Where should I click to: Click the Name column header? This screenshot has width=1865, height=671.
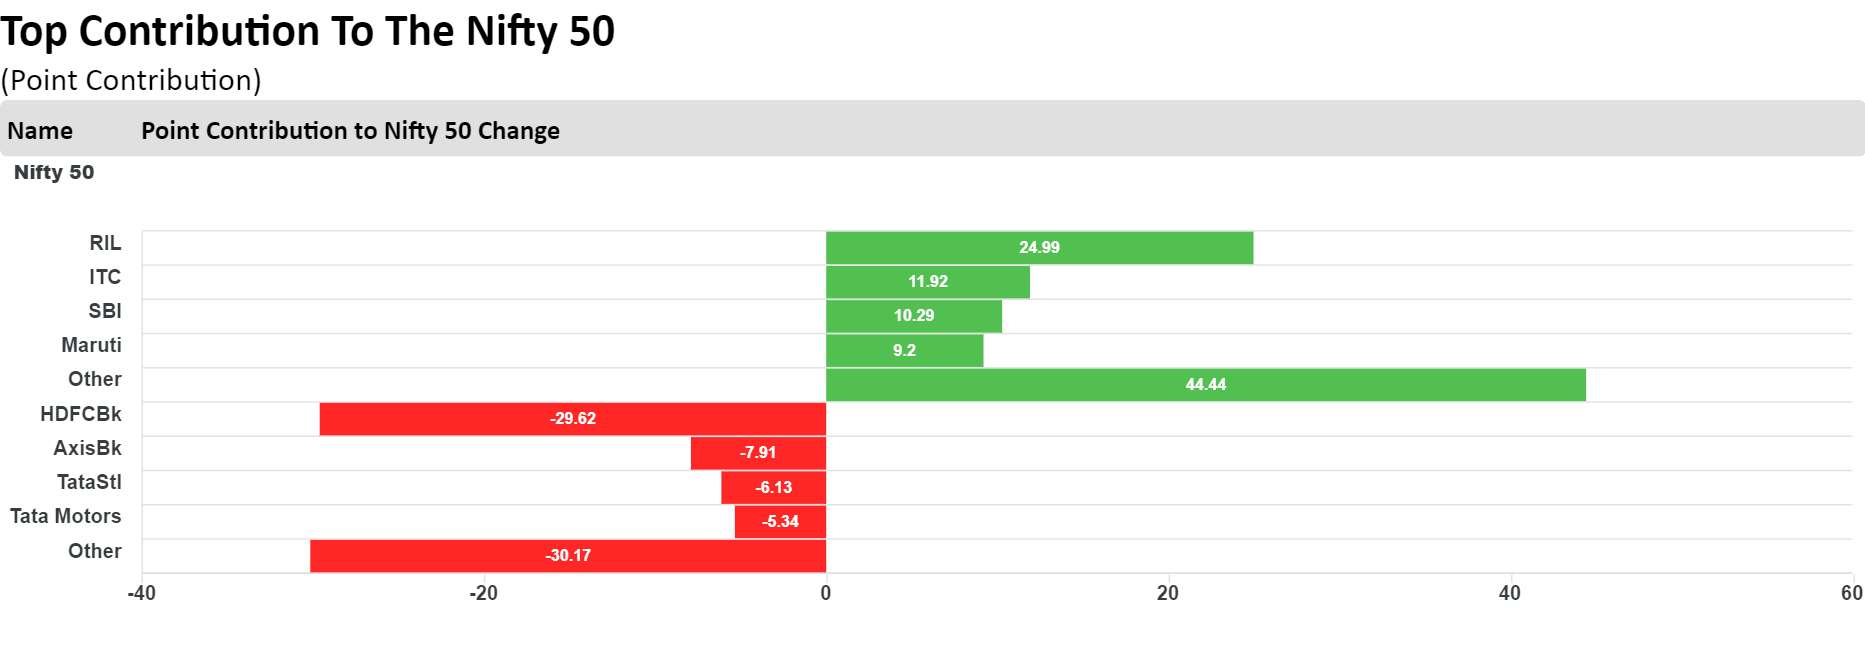click(x=40, y=131)
